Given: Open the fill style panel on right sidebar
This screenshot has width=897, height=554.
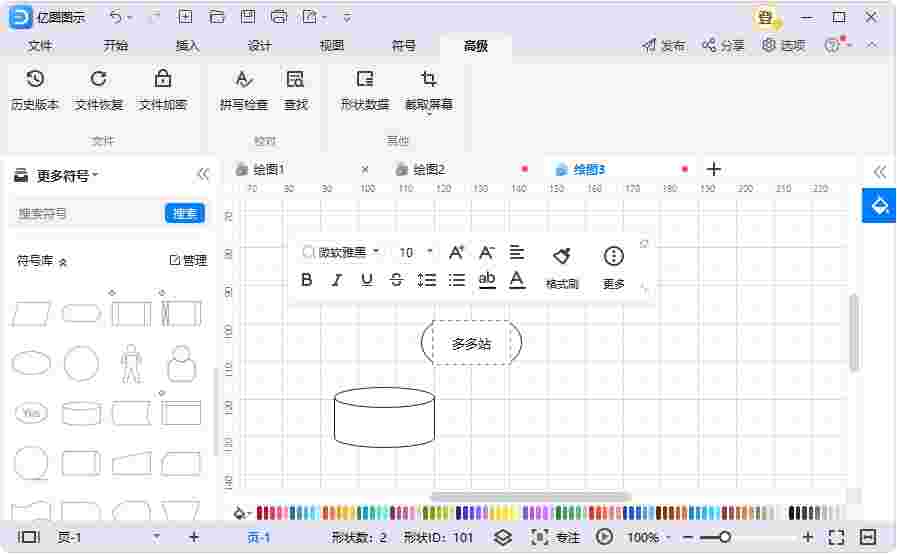Looking at the screenshot, I should coord(879,206).
